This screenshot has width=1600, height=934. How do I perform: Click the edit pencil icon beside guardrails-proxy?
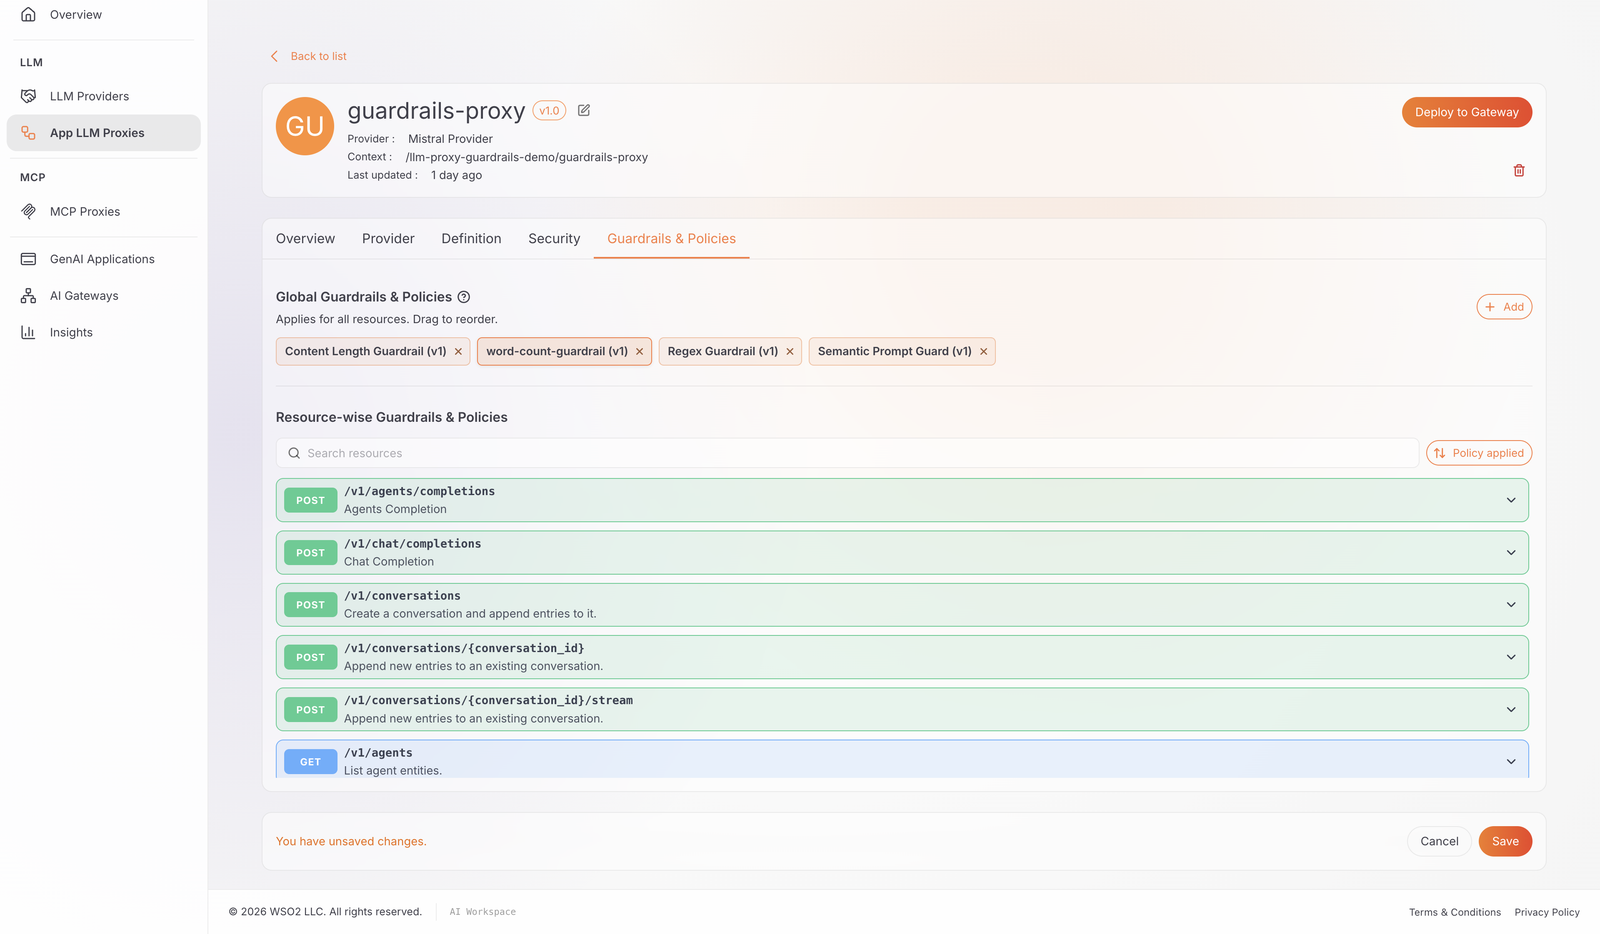[x=584, y=110]
